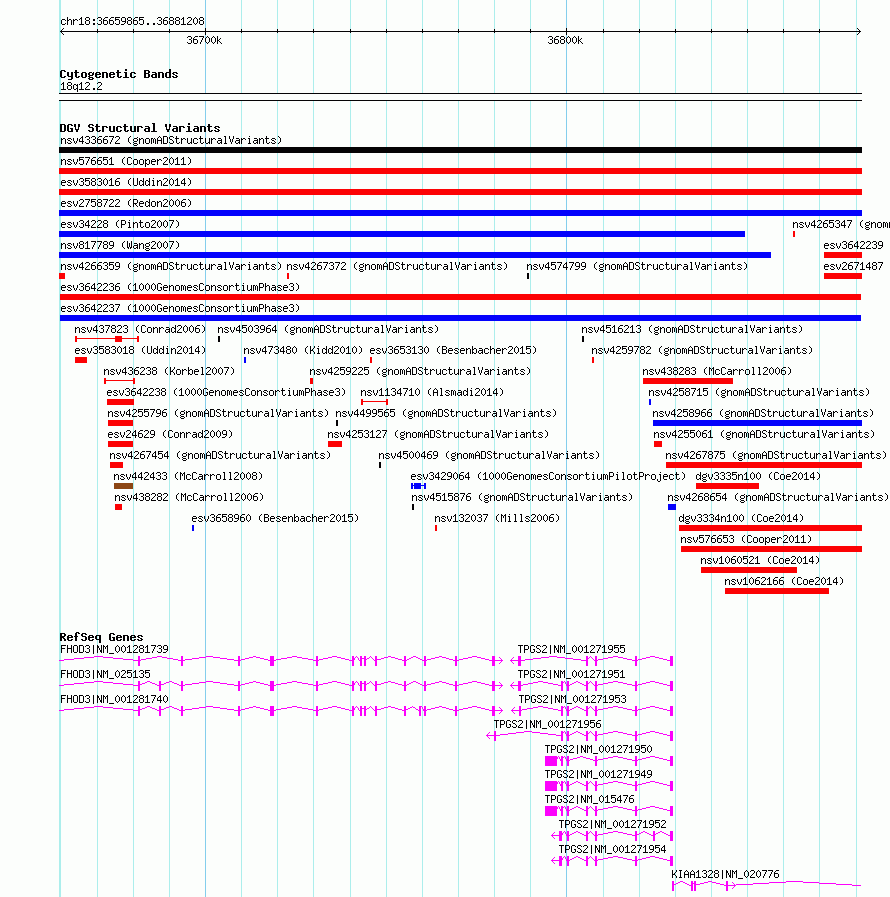Click the DGV Structural Variants track title
This screenshot has width=890, height=897.
[140, 128]
